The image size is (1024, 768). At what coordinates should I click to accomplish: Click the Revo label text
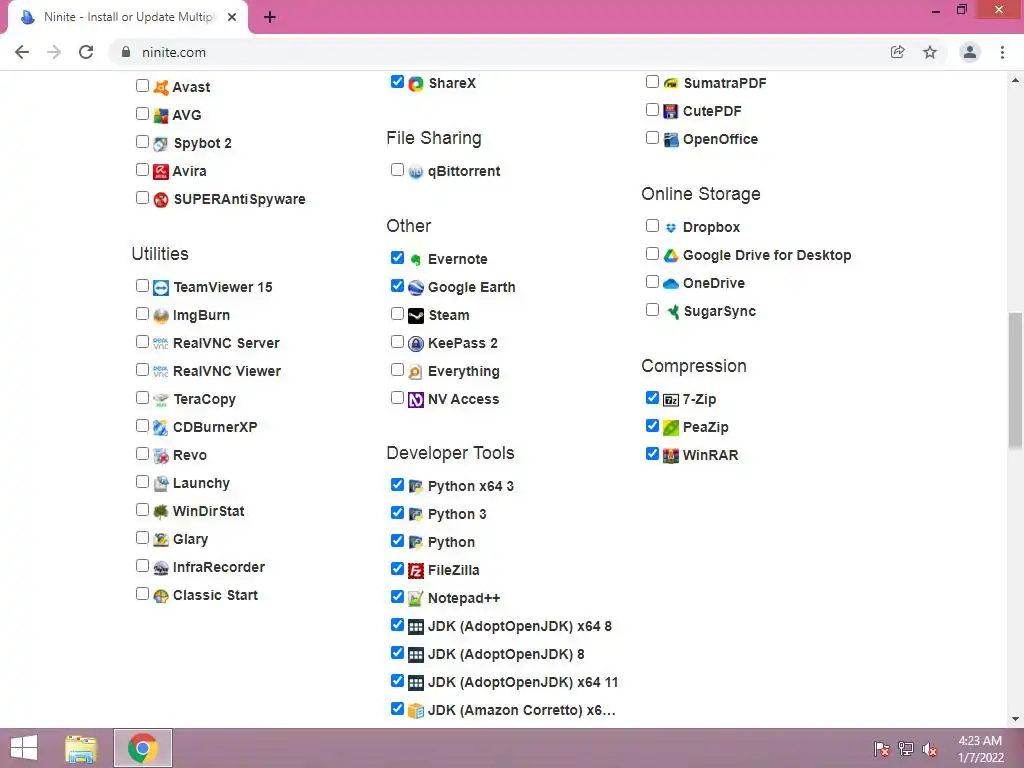[x=190, y=455]
